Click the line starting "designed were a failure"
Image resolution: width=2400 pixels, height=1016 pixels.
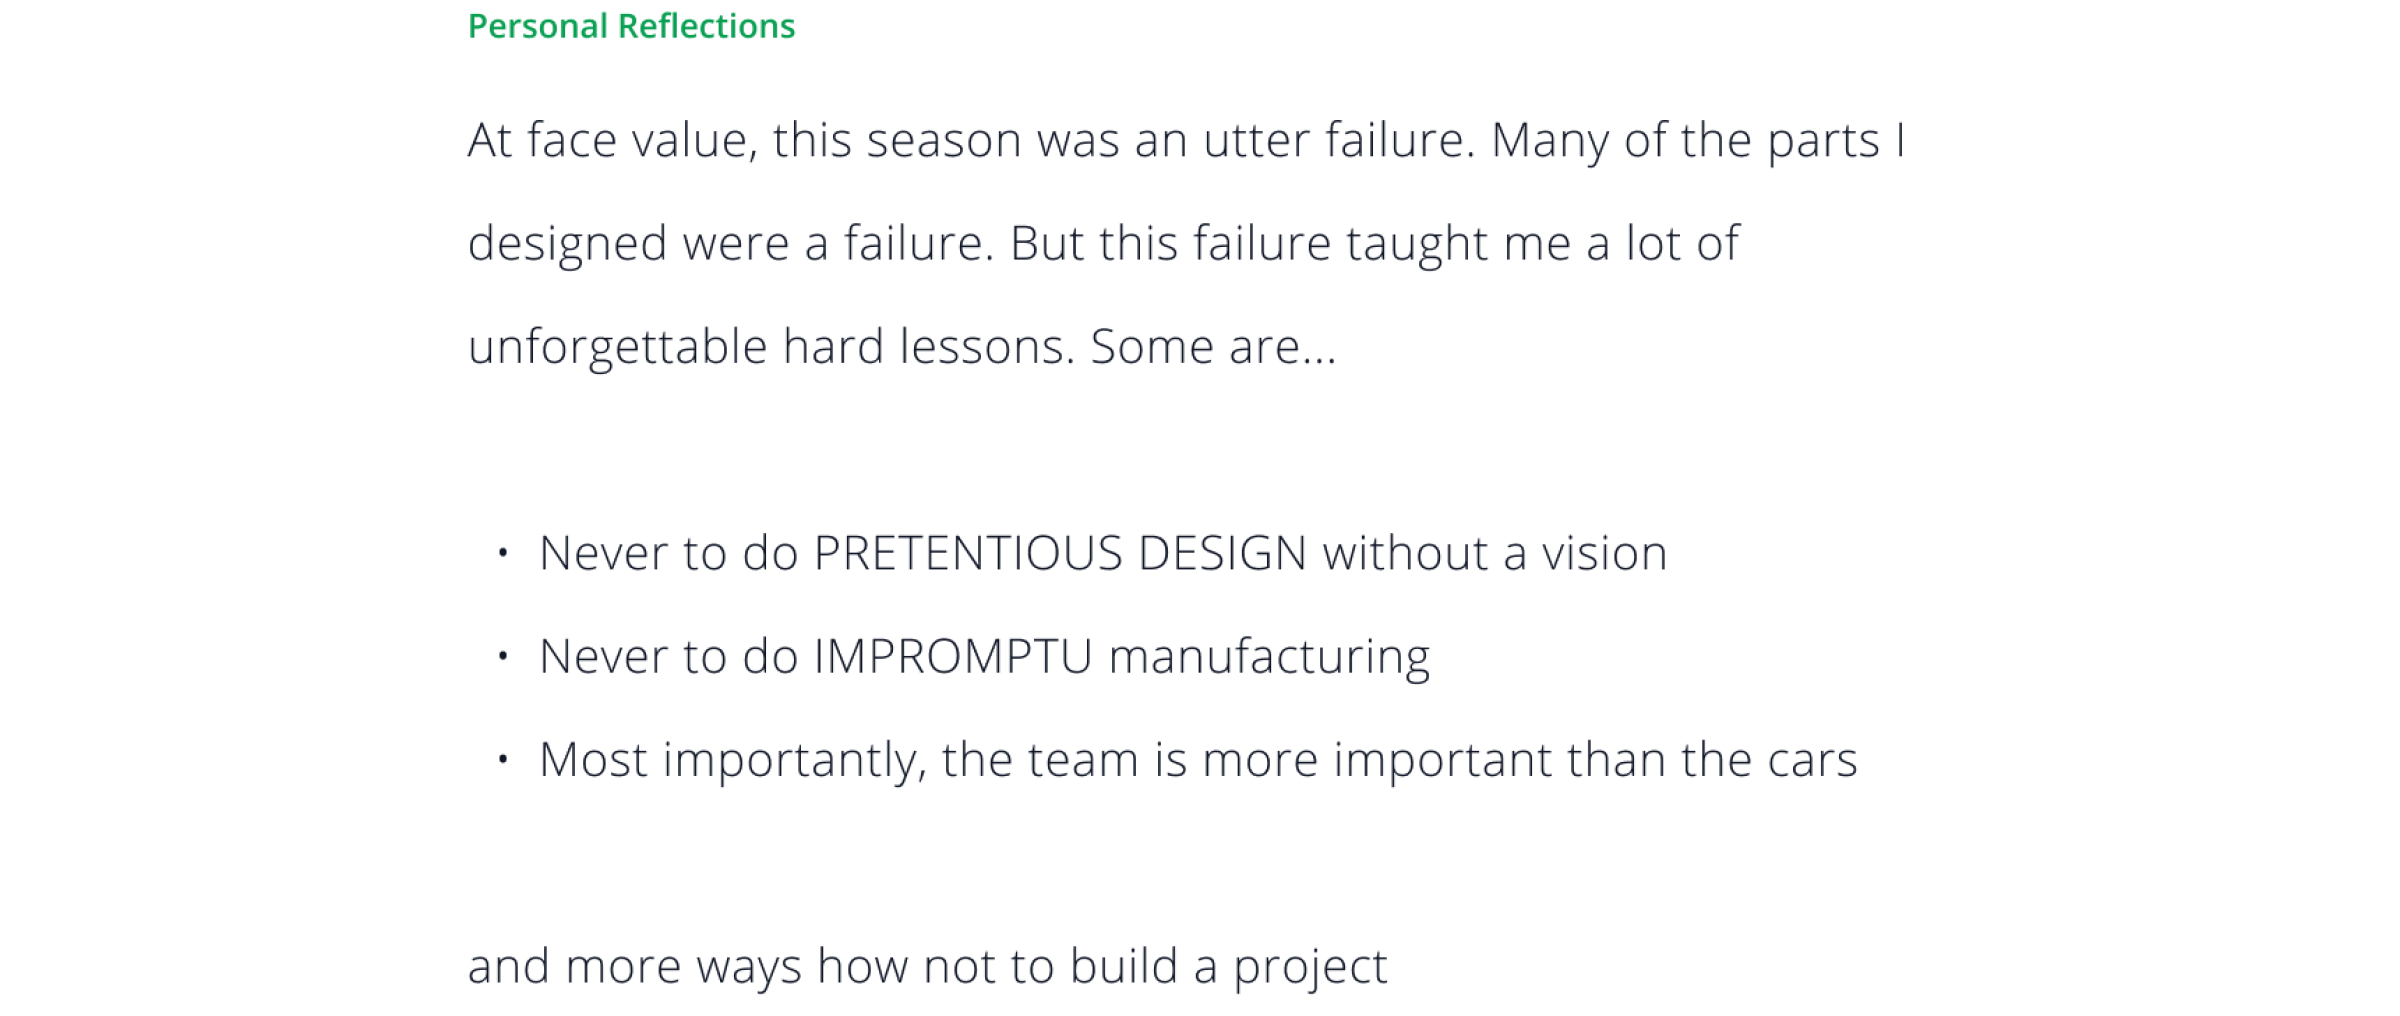click(x=1103, y=243)
